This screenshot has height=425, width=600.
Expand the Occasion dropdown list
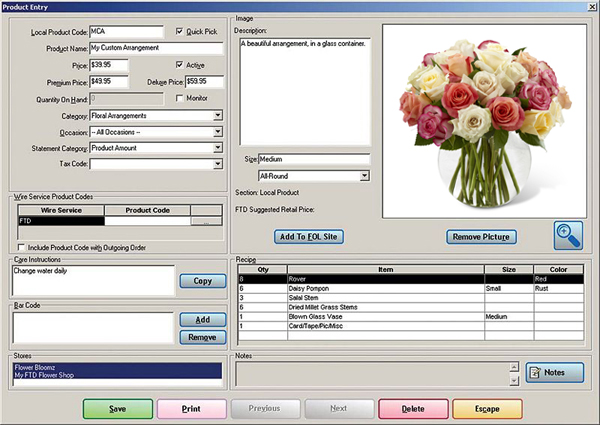click(x=217, y=132)
